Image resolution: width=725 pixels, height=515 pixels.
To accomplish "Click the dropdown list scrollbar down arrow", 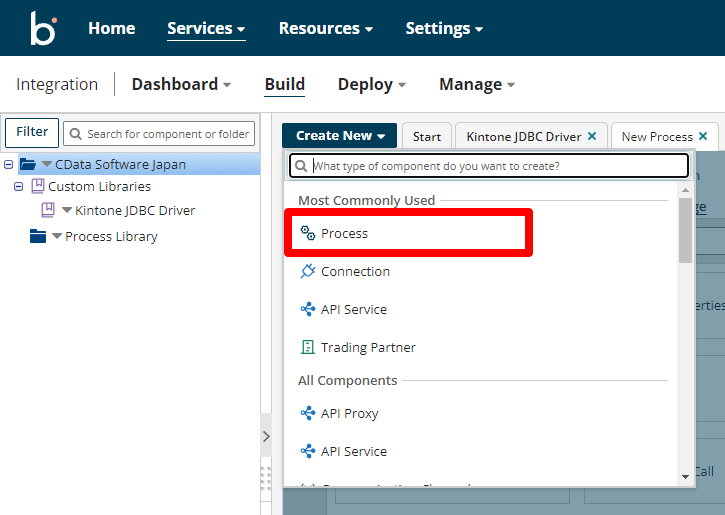I will (x=685, y=477).
